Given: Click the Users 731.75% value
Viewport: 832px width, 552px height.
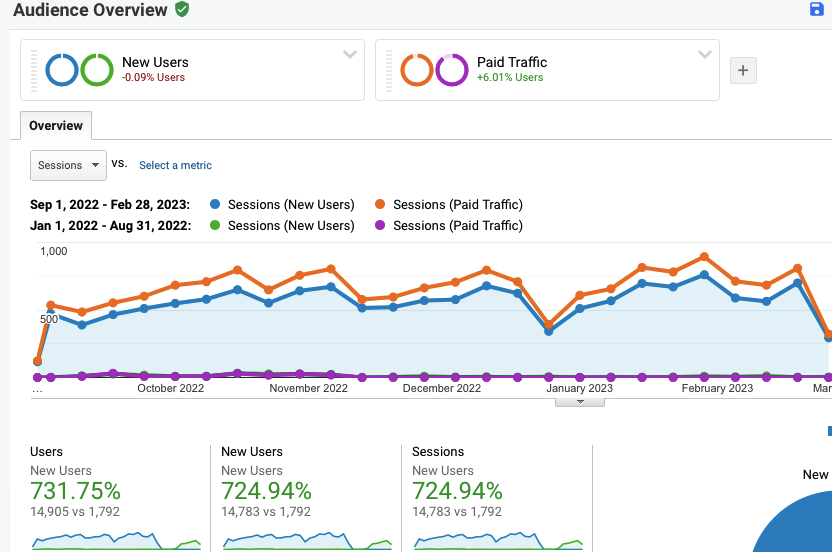Looking at the screenshot, I should coord(75,491).
